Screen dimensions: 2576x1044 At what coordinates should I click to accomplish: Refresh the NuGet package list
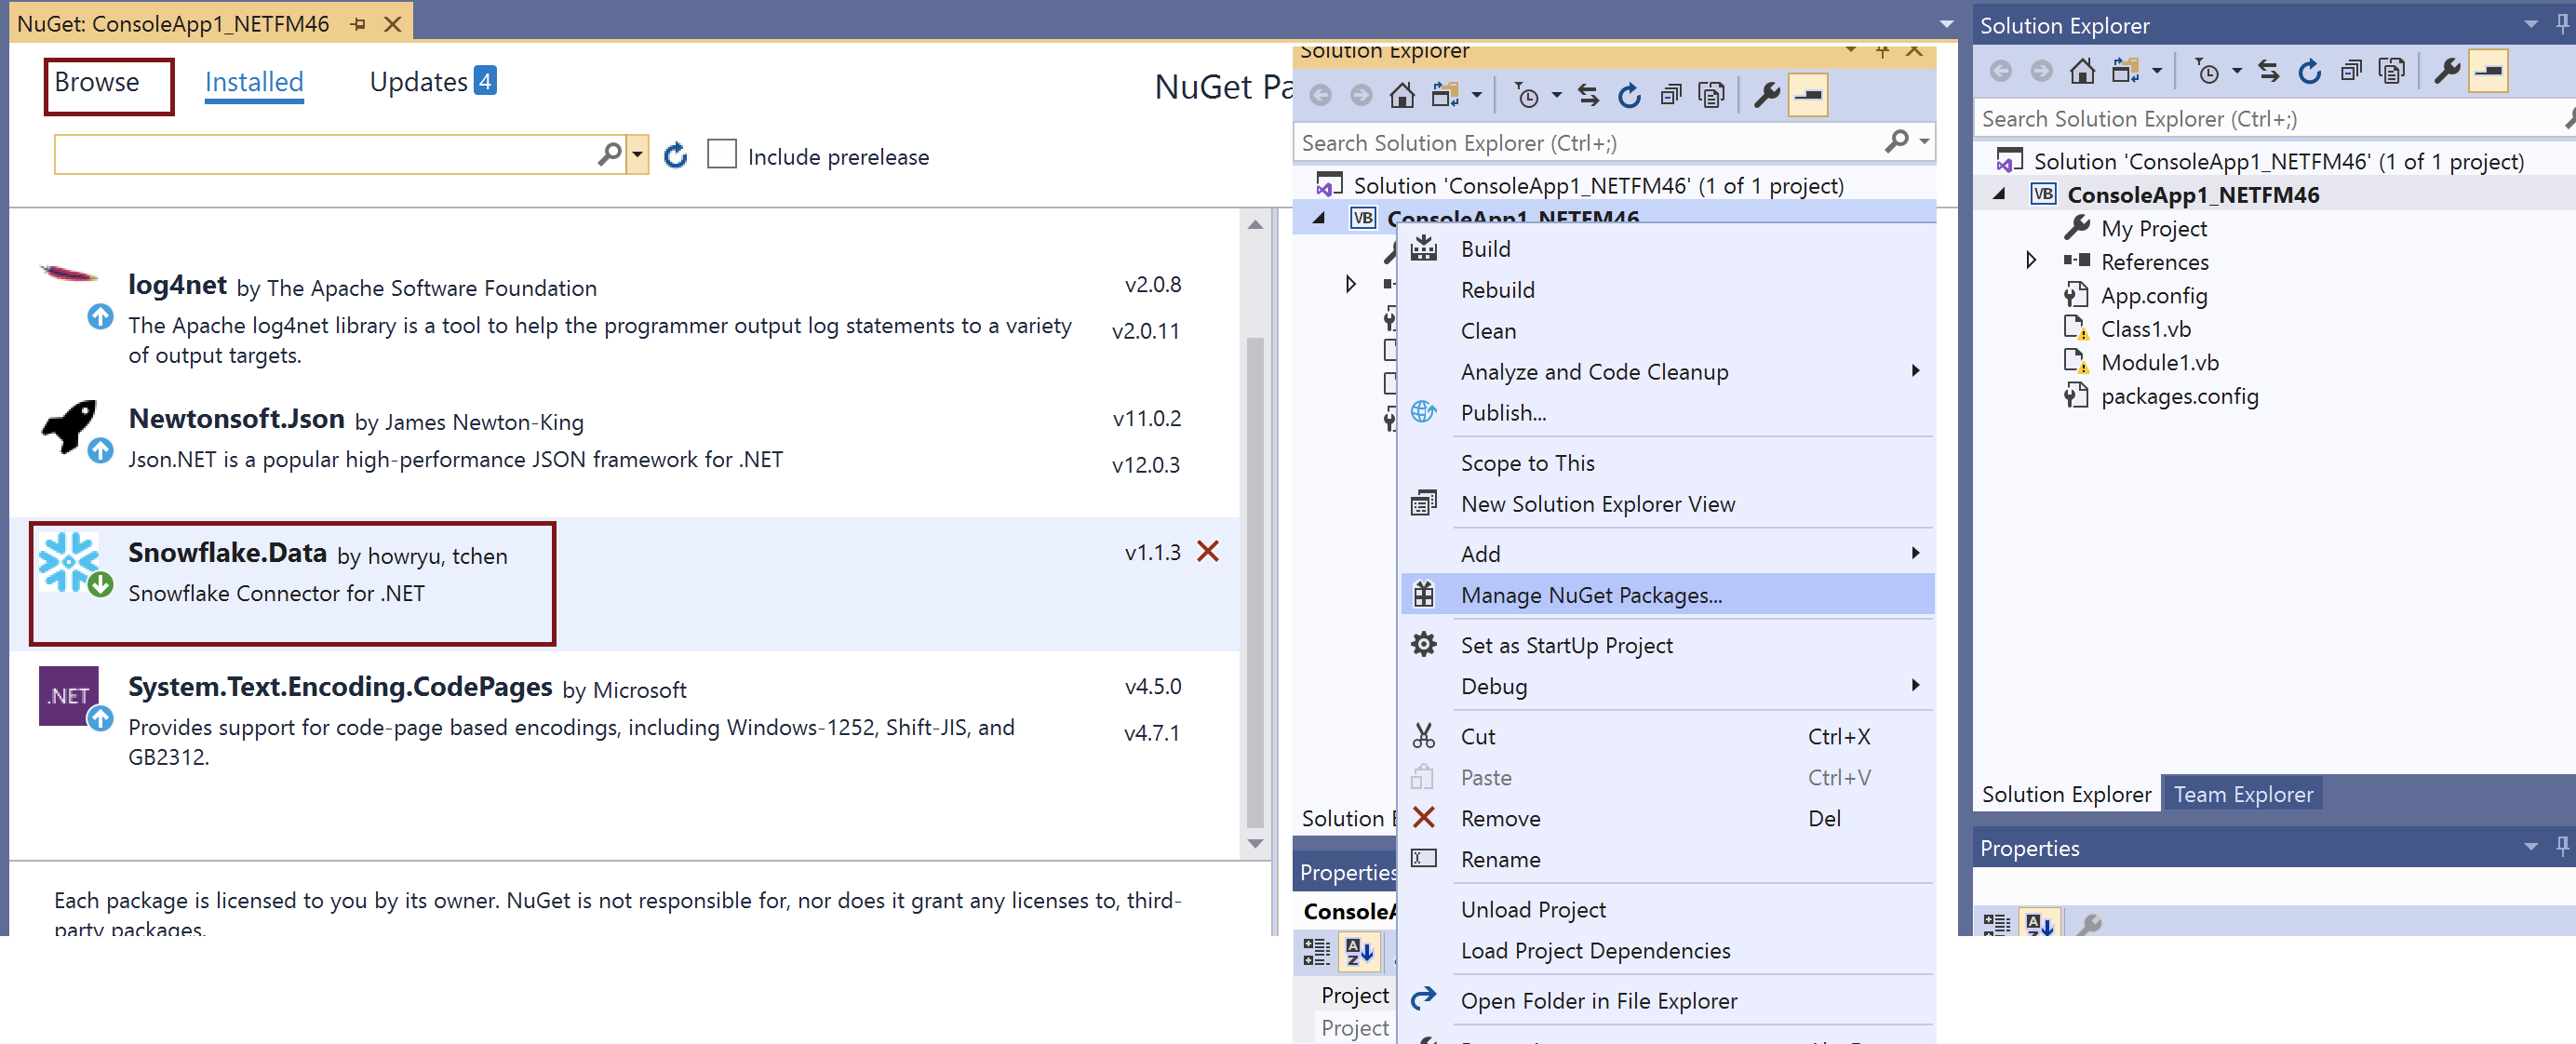(x=676, y=155)
